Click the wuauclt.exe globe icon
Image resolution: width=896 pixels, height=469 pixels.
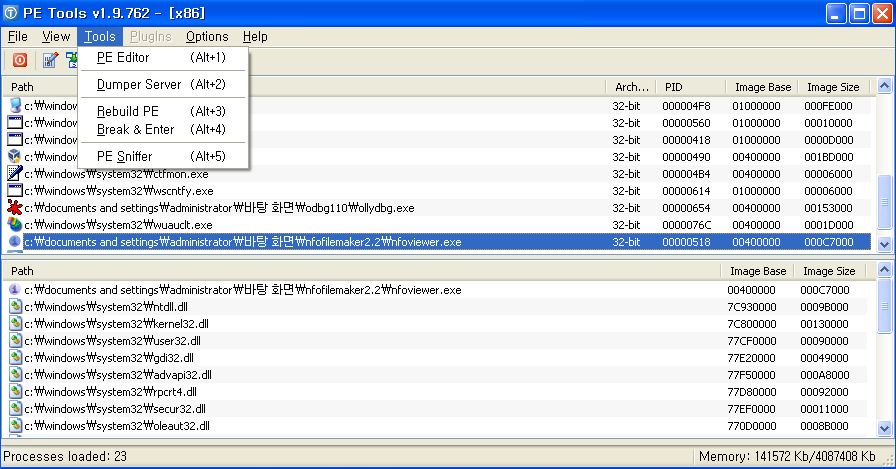pyautogui.click(x=14, y=225)
